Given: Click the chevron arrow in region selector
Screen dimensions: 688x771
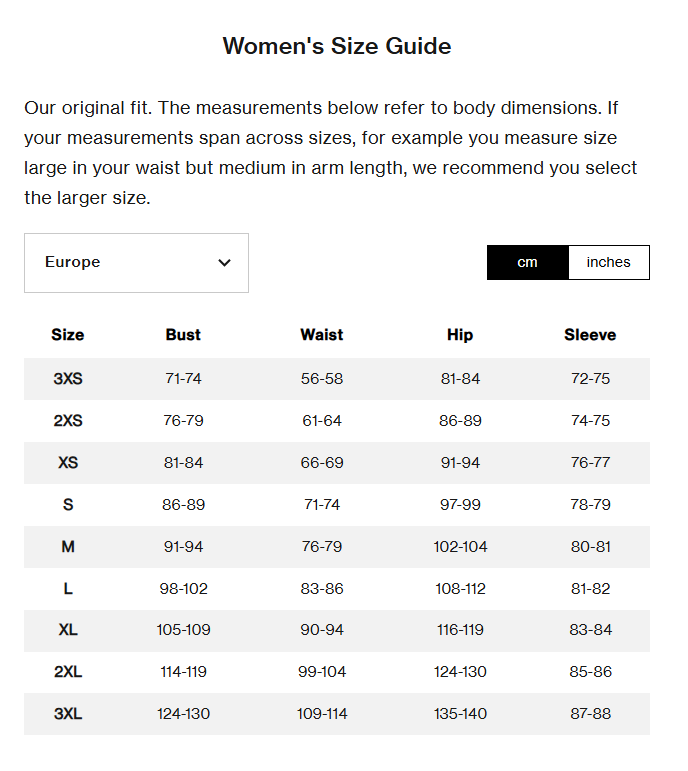Looking at the screenshot, I should [x=224, y=263].
